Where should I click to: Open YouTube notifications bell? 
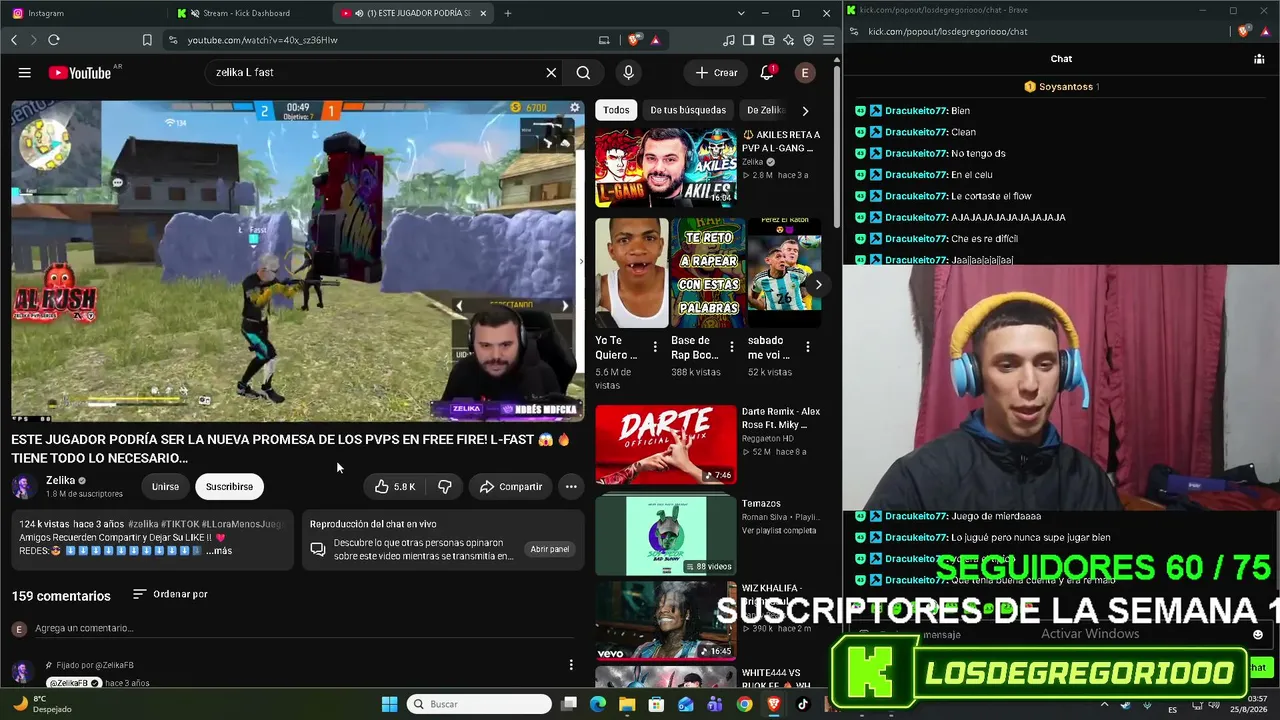click(767, 72)
